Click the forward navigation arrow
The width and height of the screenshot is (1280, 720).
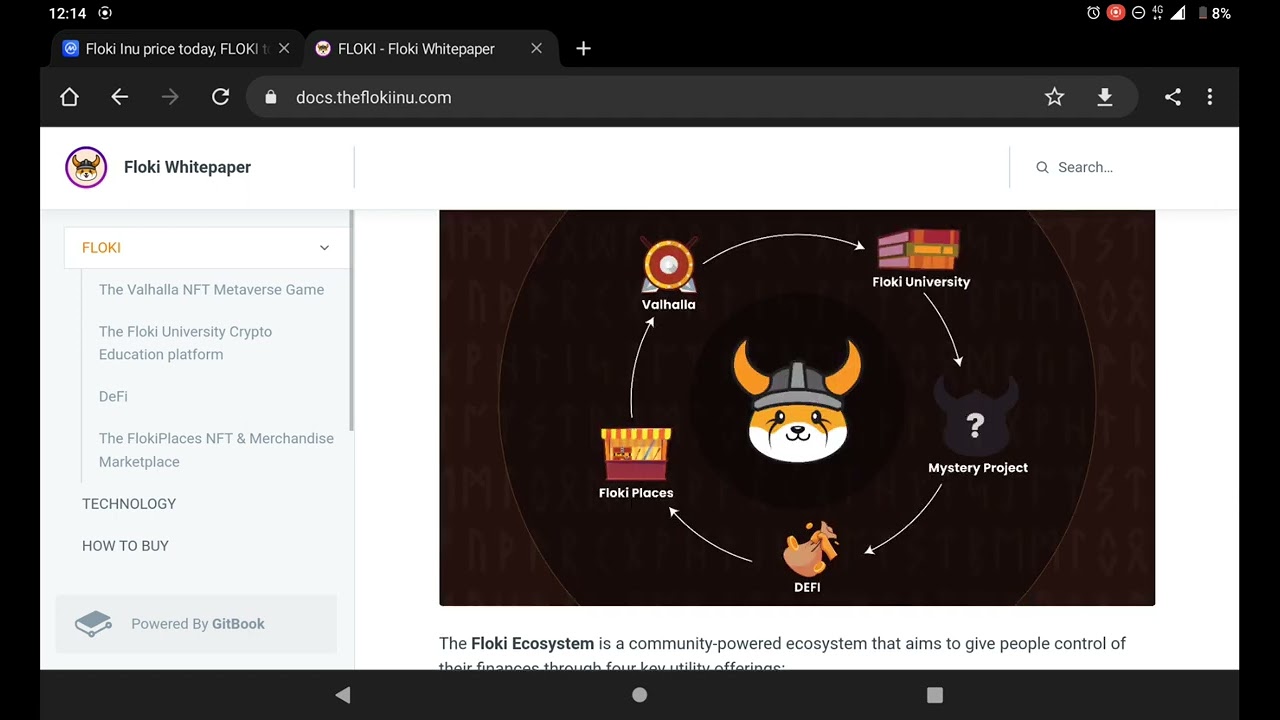(170, 97)
